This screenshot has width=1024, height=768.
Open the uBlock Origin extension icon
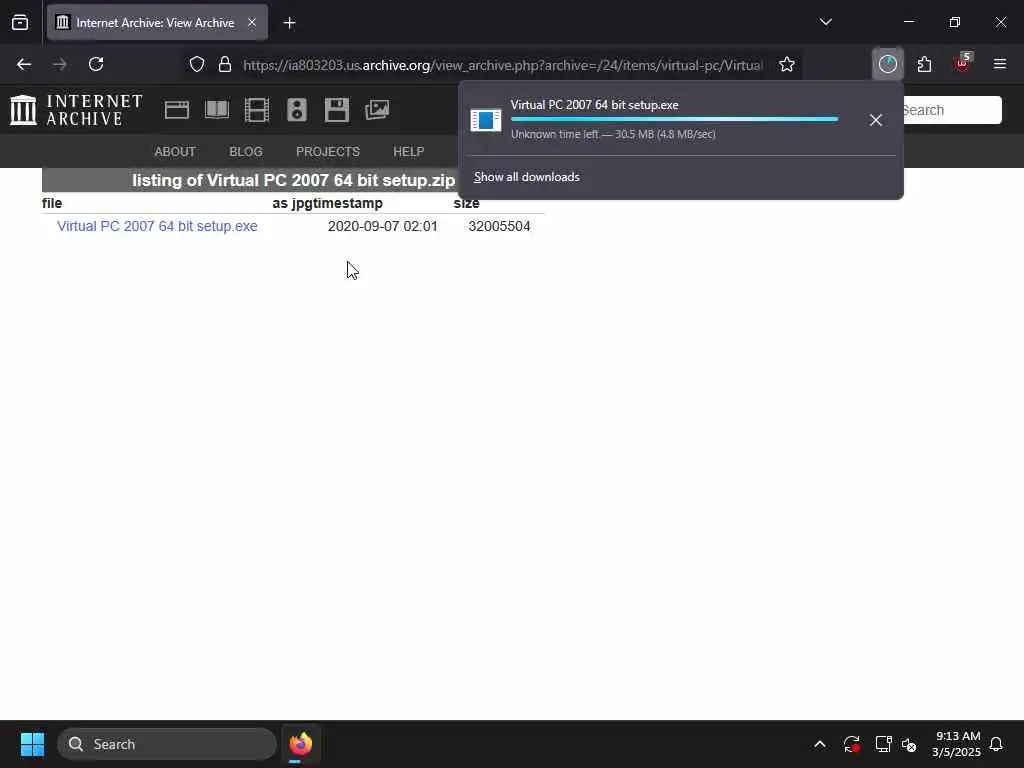click(x=962, y=63)
